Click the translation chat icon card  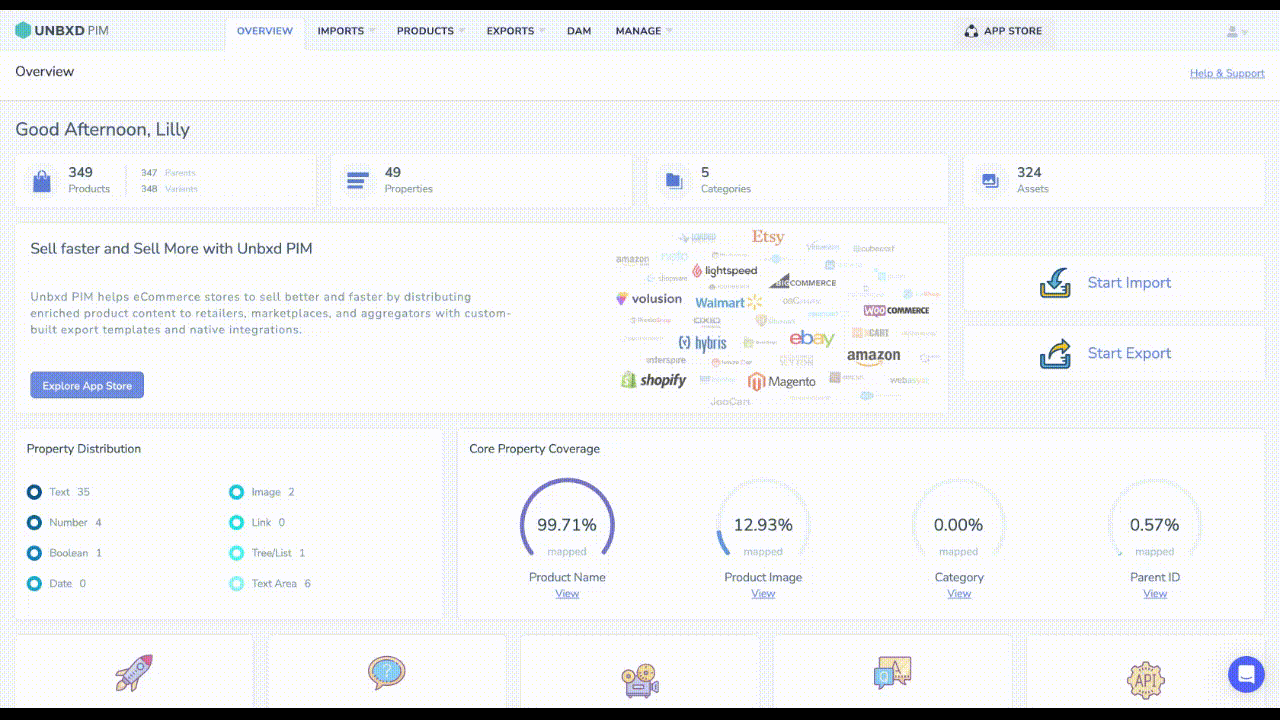pyautogui.click(x=892, y=672)
